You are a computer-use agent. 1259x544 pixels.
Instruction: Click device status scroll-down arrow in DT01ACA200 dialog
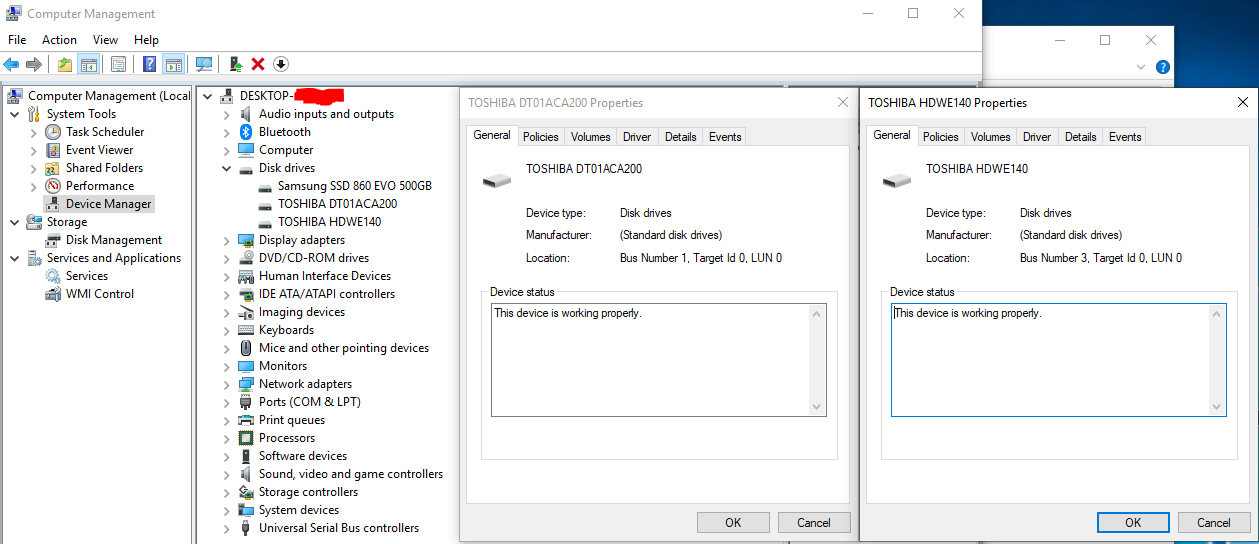pos(817,407)
